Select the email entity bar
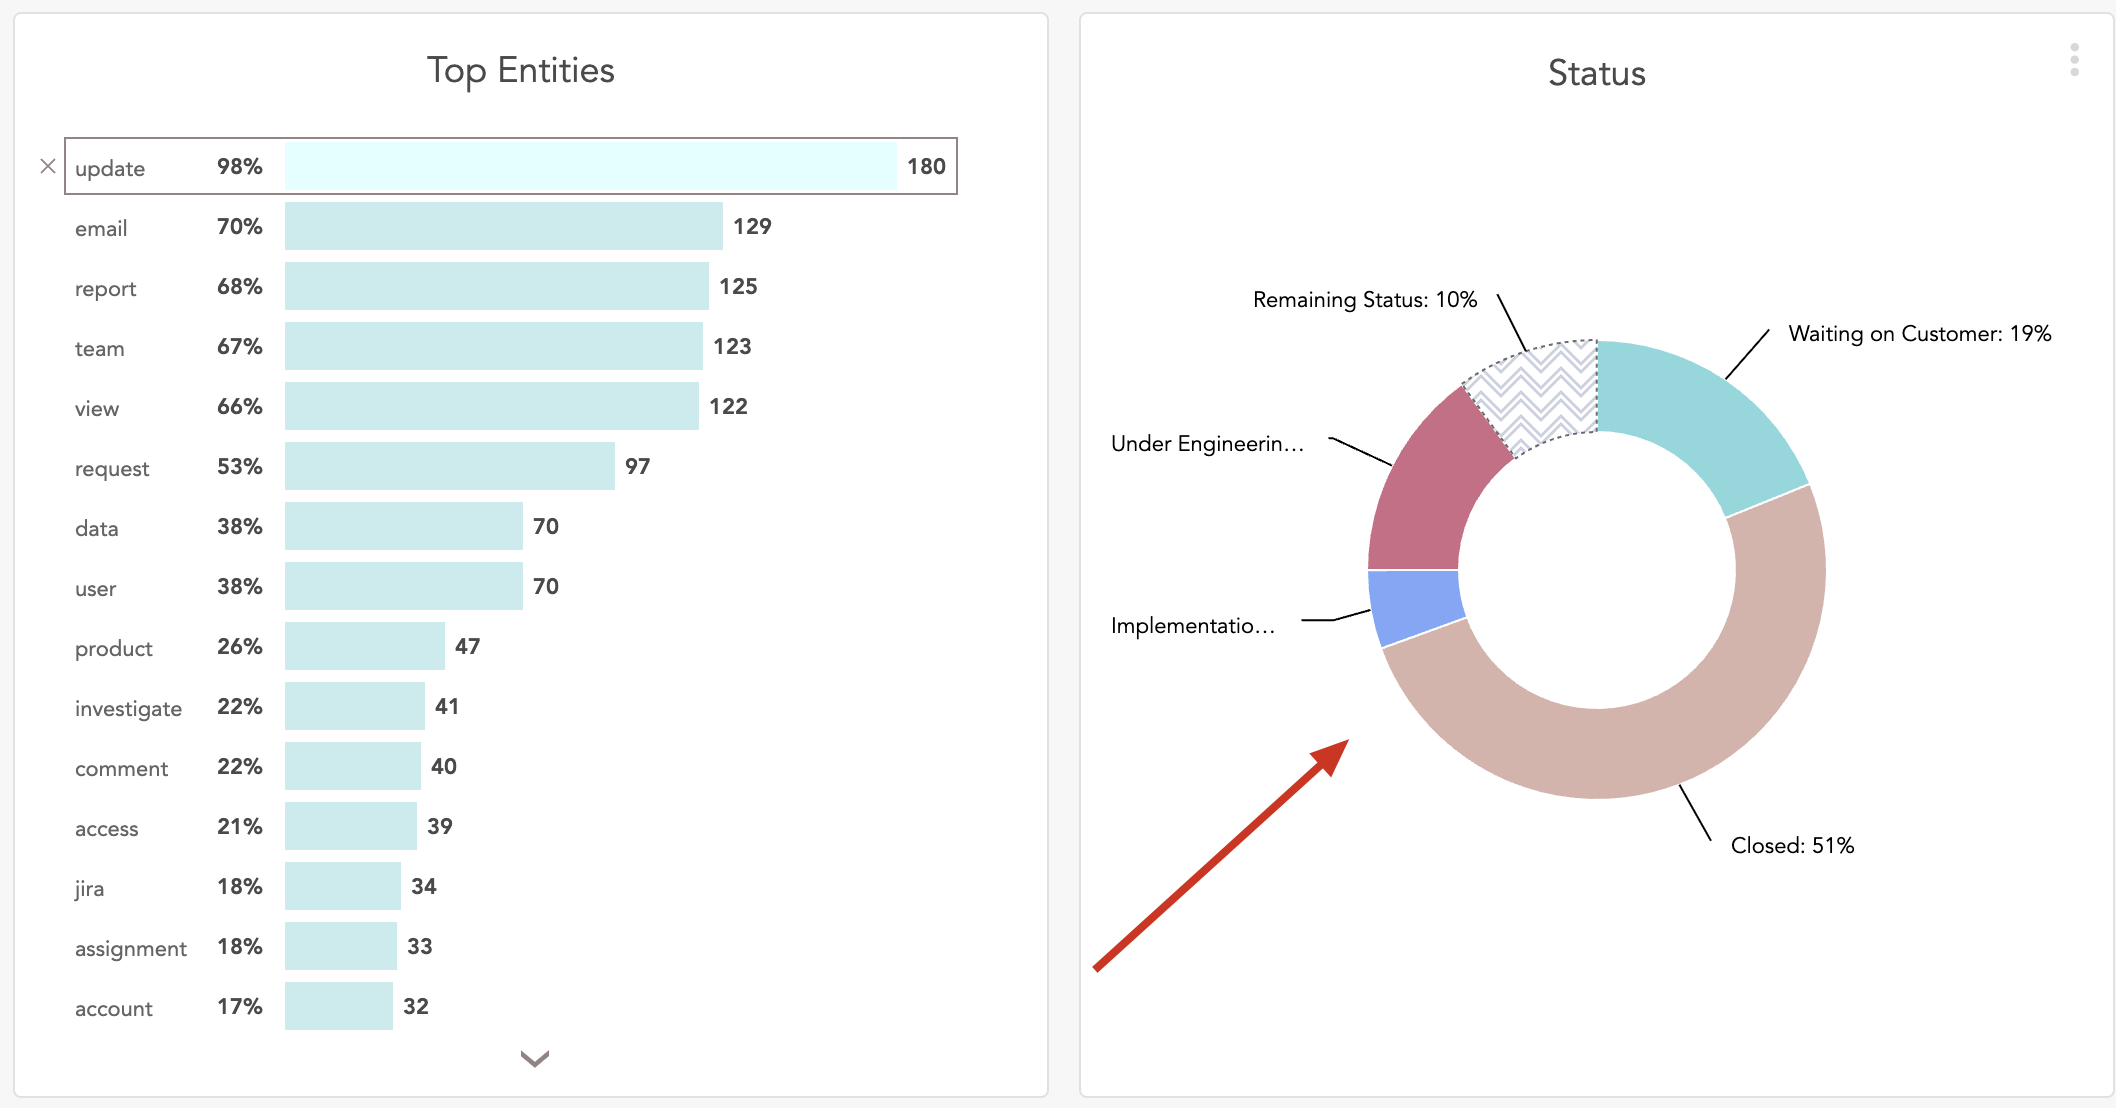2116x1108 pixels. click(503, 226)
